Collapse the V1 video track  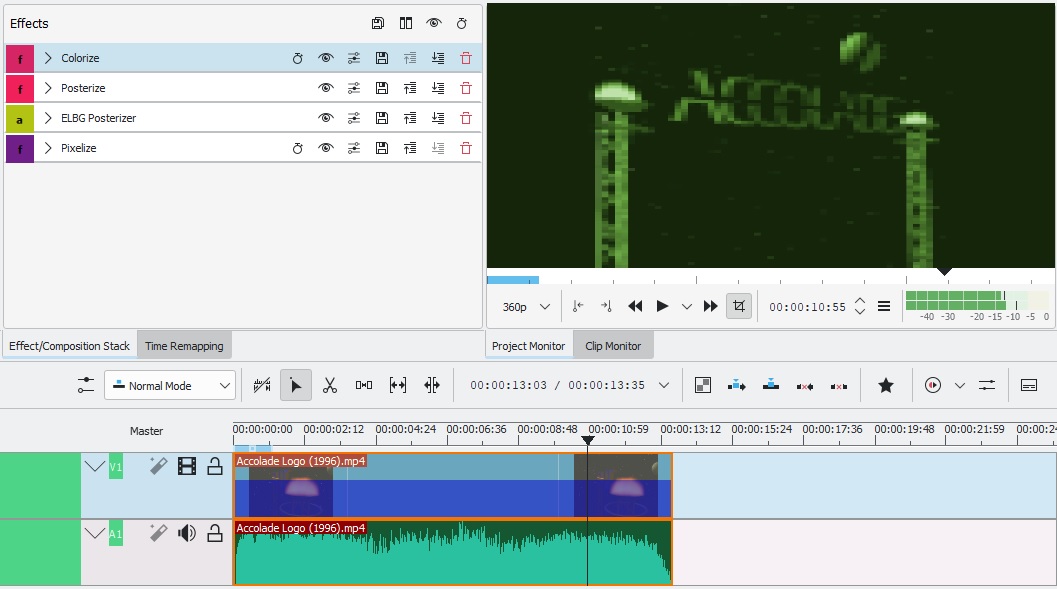coord(94,466)
